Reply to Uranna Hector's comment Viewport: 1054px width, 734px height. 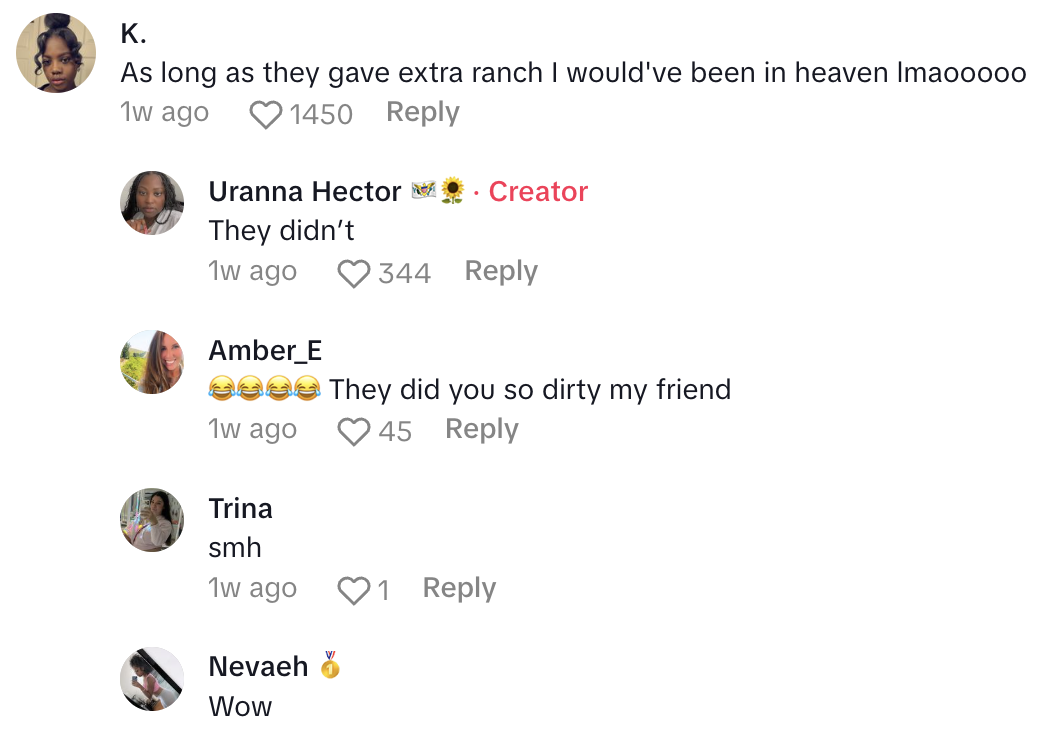tap(501, 271)
